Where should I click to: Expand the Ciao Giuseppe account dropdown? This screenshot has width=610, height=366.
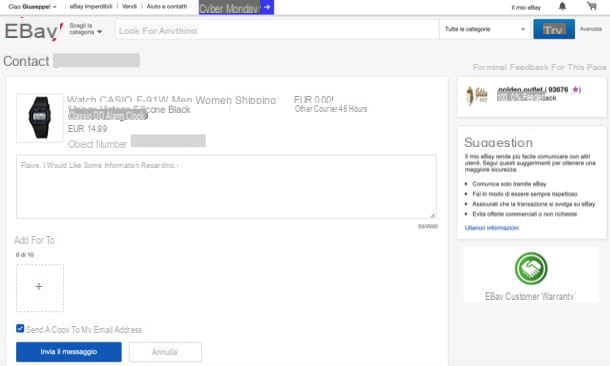(x=32, y=7)
